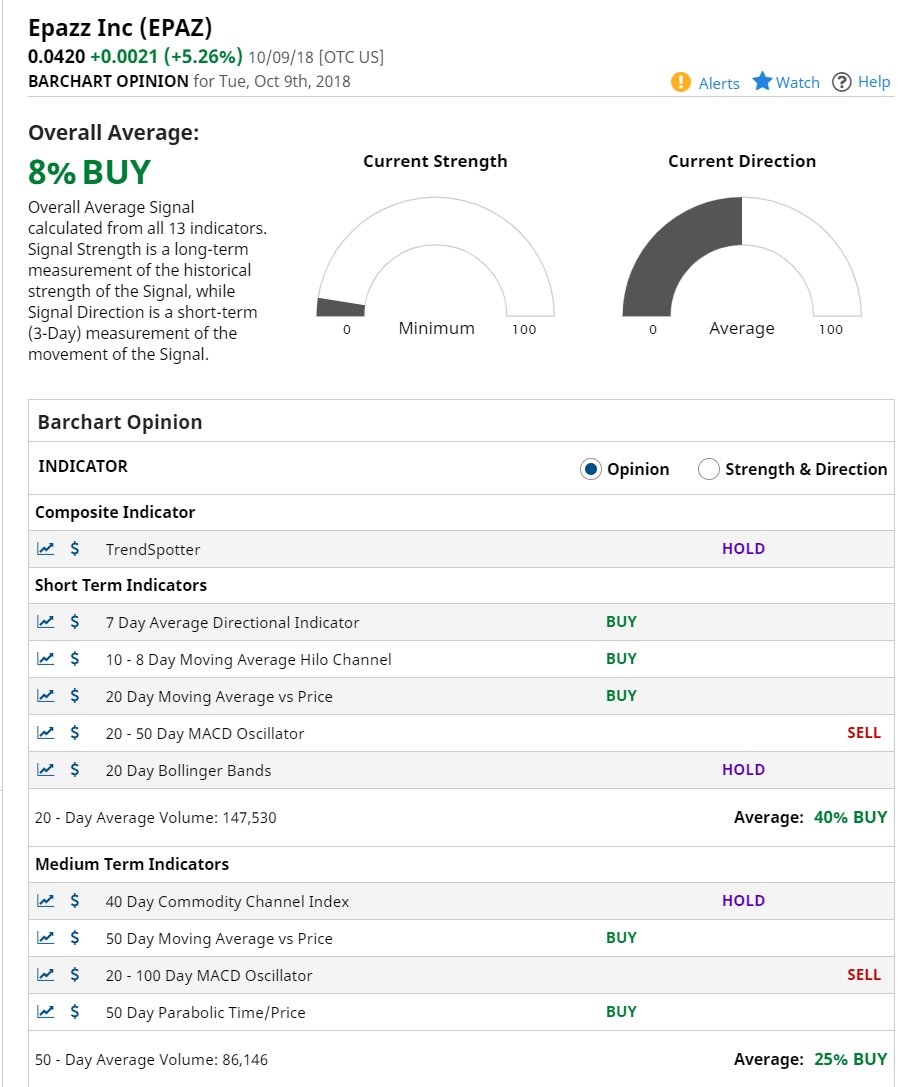899x1087 pixels.
Task: Click 20 Day Moving Average vs Price text
Action: point(219,697)
